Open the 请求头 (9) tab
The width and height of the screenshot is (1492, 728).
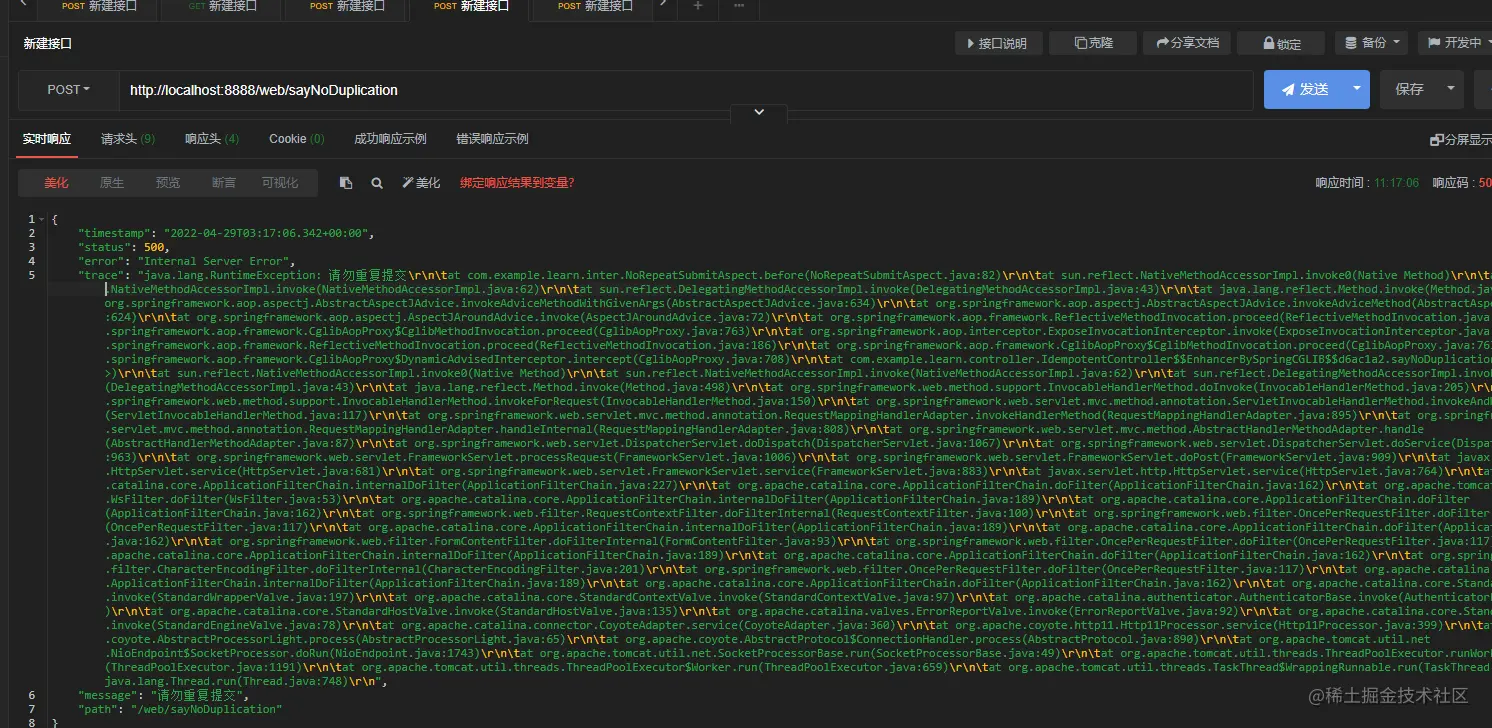pos(128,139)
